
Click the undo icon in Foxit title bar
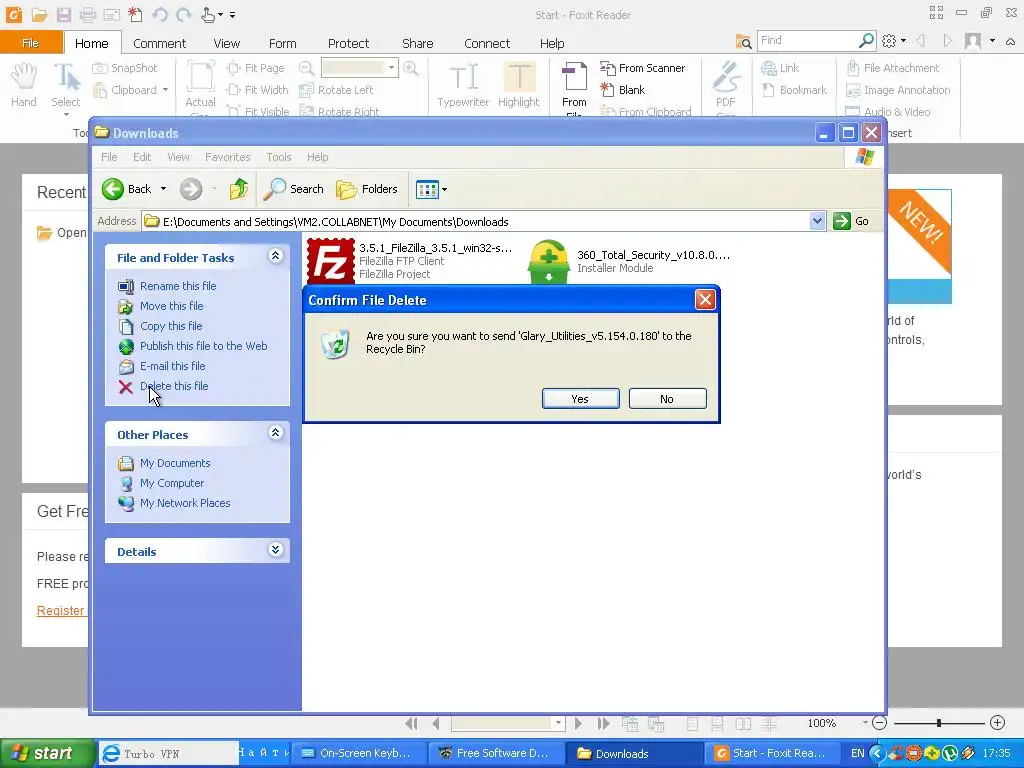[x=160, y=14]
